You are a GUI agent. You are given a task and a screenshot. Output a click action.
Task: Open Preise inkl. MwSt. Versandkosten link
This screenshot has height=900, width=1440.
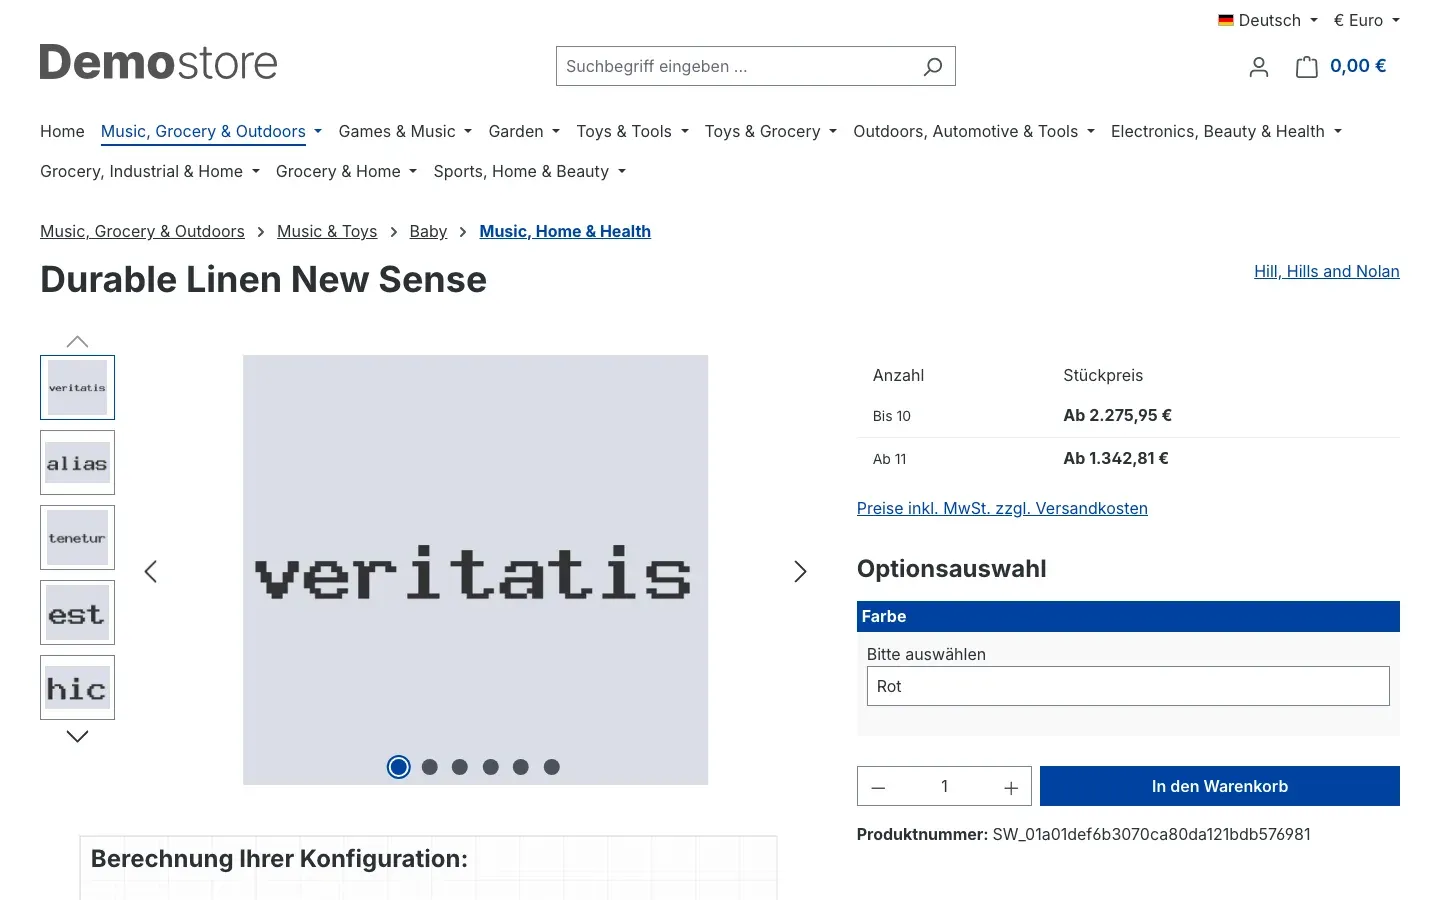click(1002, 508)
